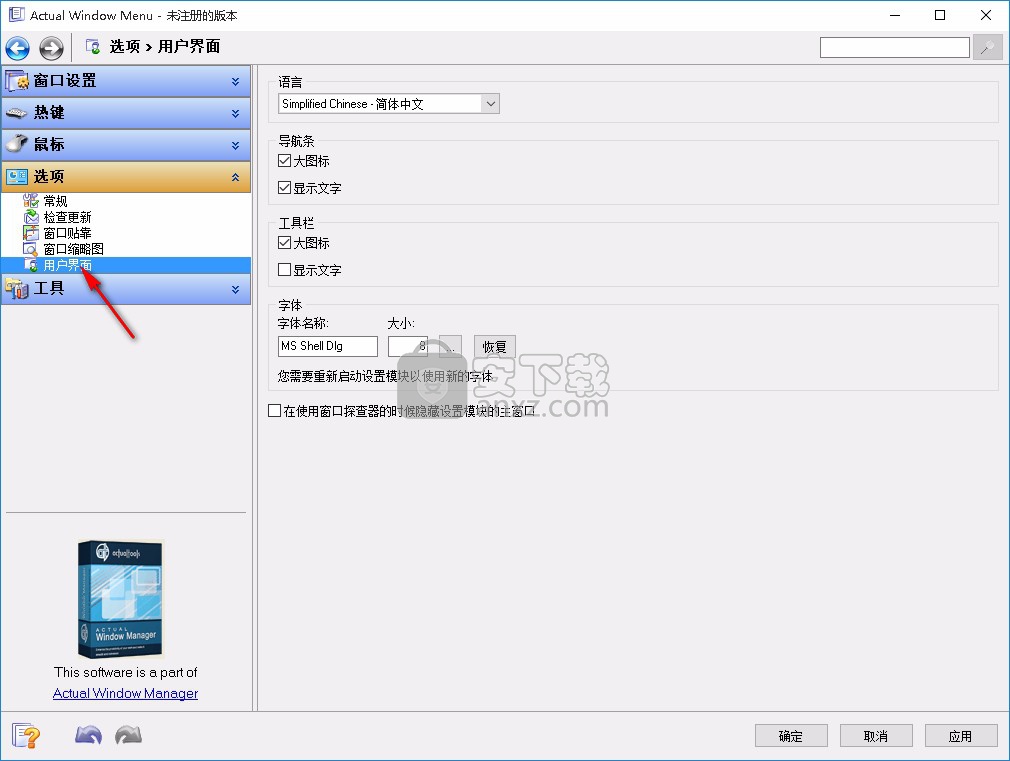Click the 选项 section header label
This screenshot has width=1010, height=761.
49,176
